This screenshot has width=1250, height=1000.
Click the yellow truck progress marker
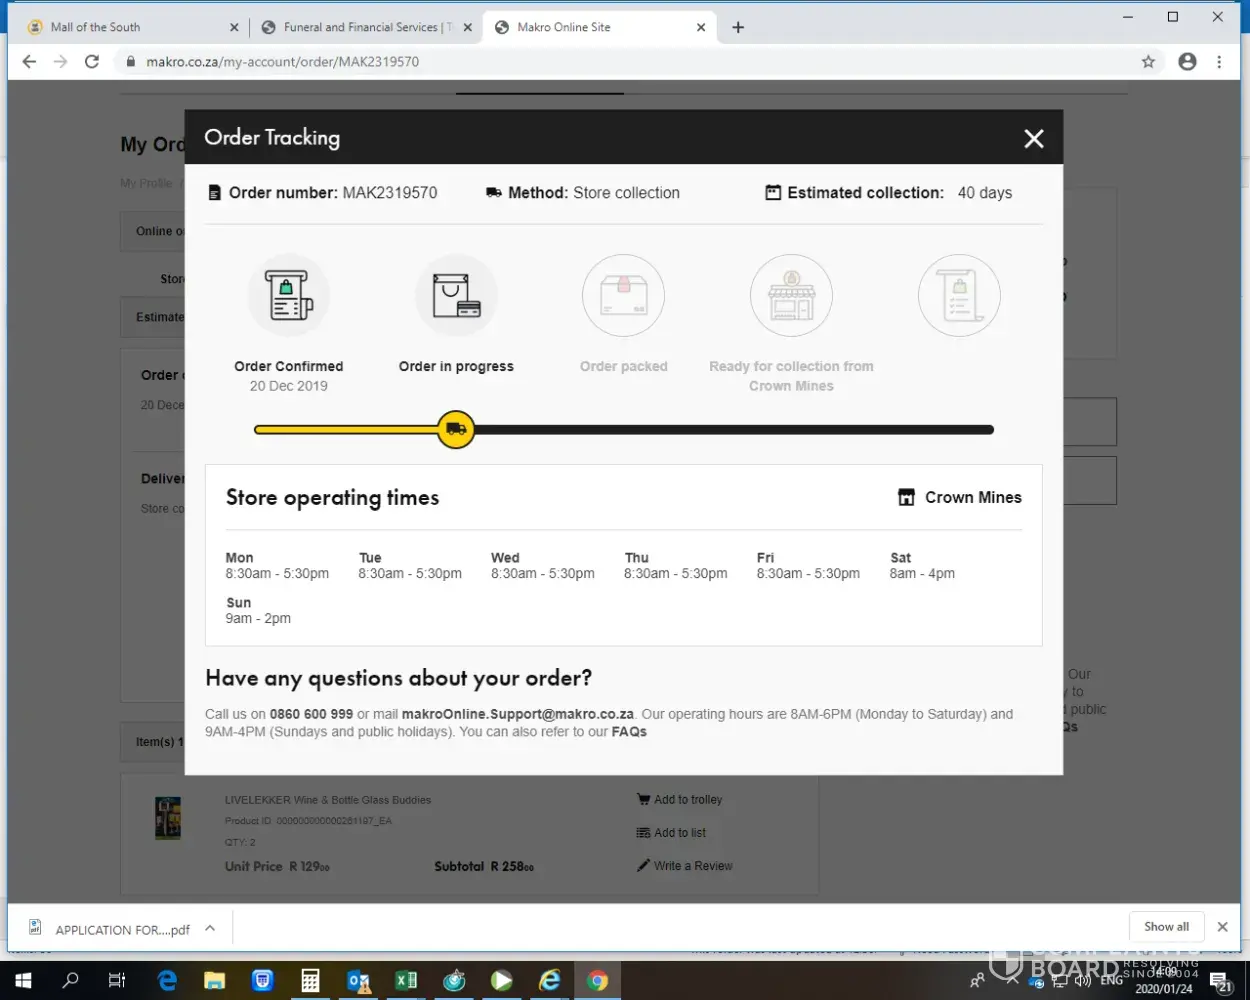(x=456, y=430)
